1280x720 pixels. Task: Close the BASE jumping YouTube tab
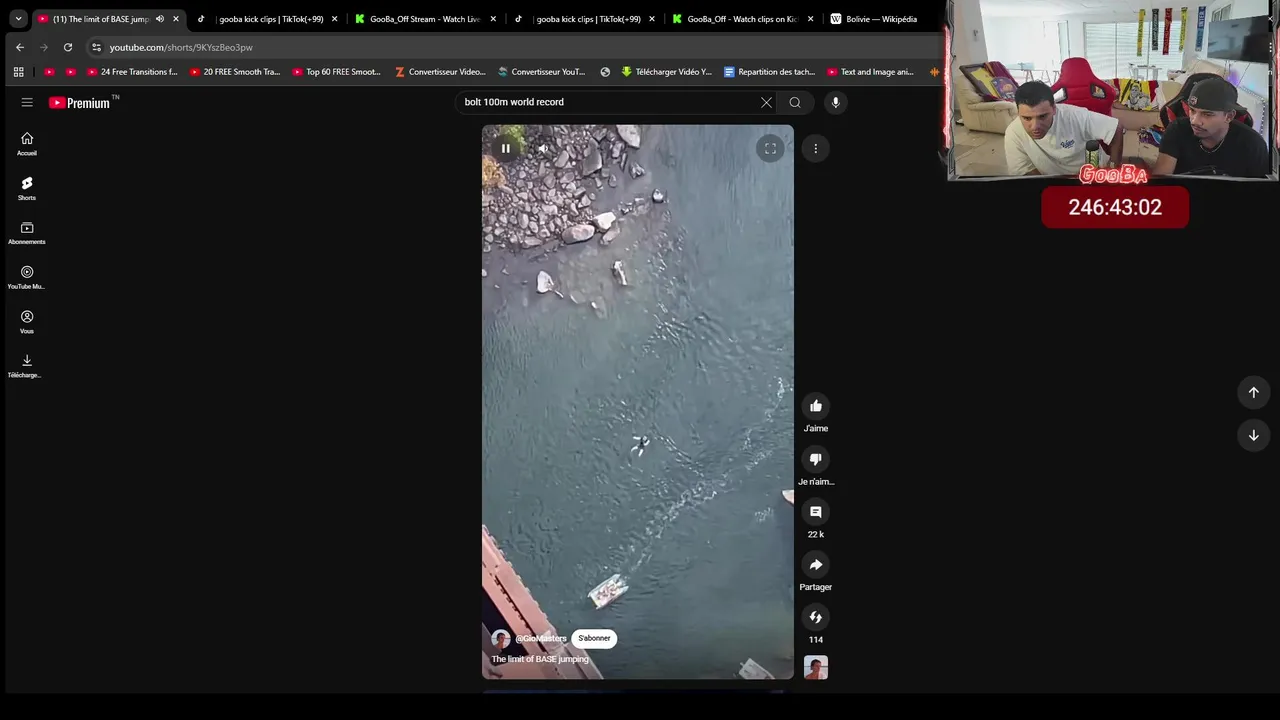click(x=176, y=18)
